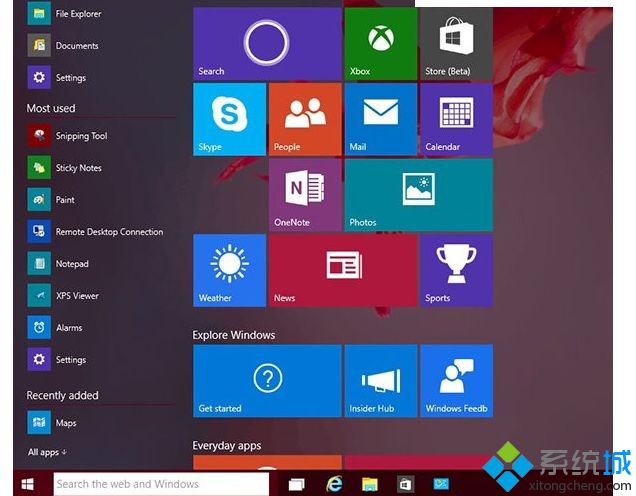The height and width of the screenshot is (496, 636).
Task: Open File Explorer from the Start list
Action: pyautogui.click(x=65, y=13)
